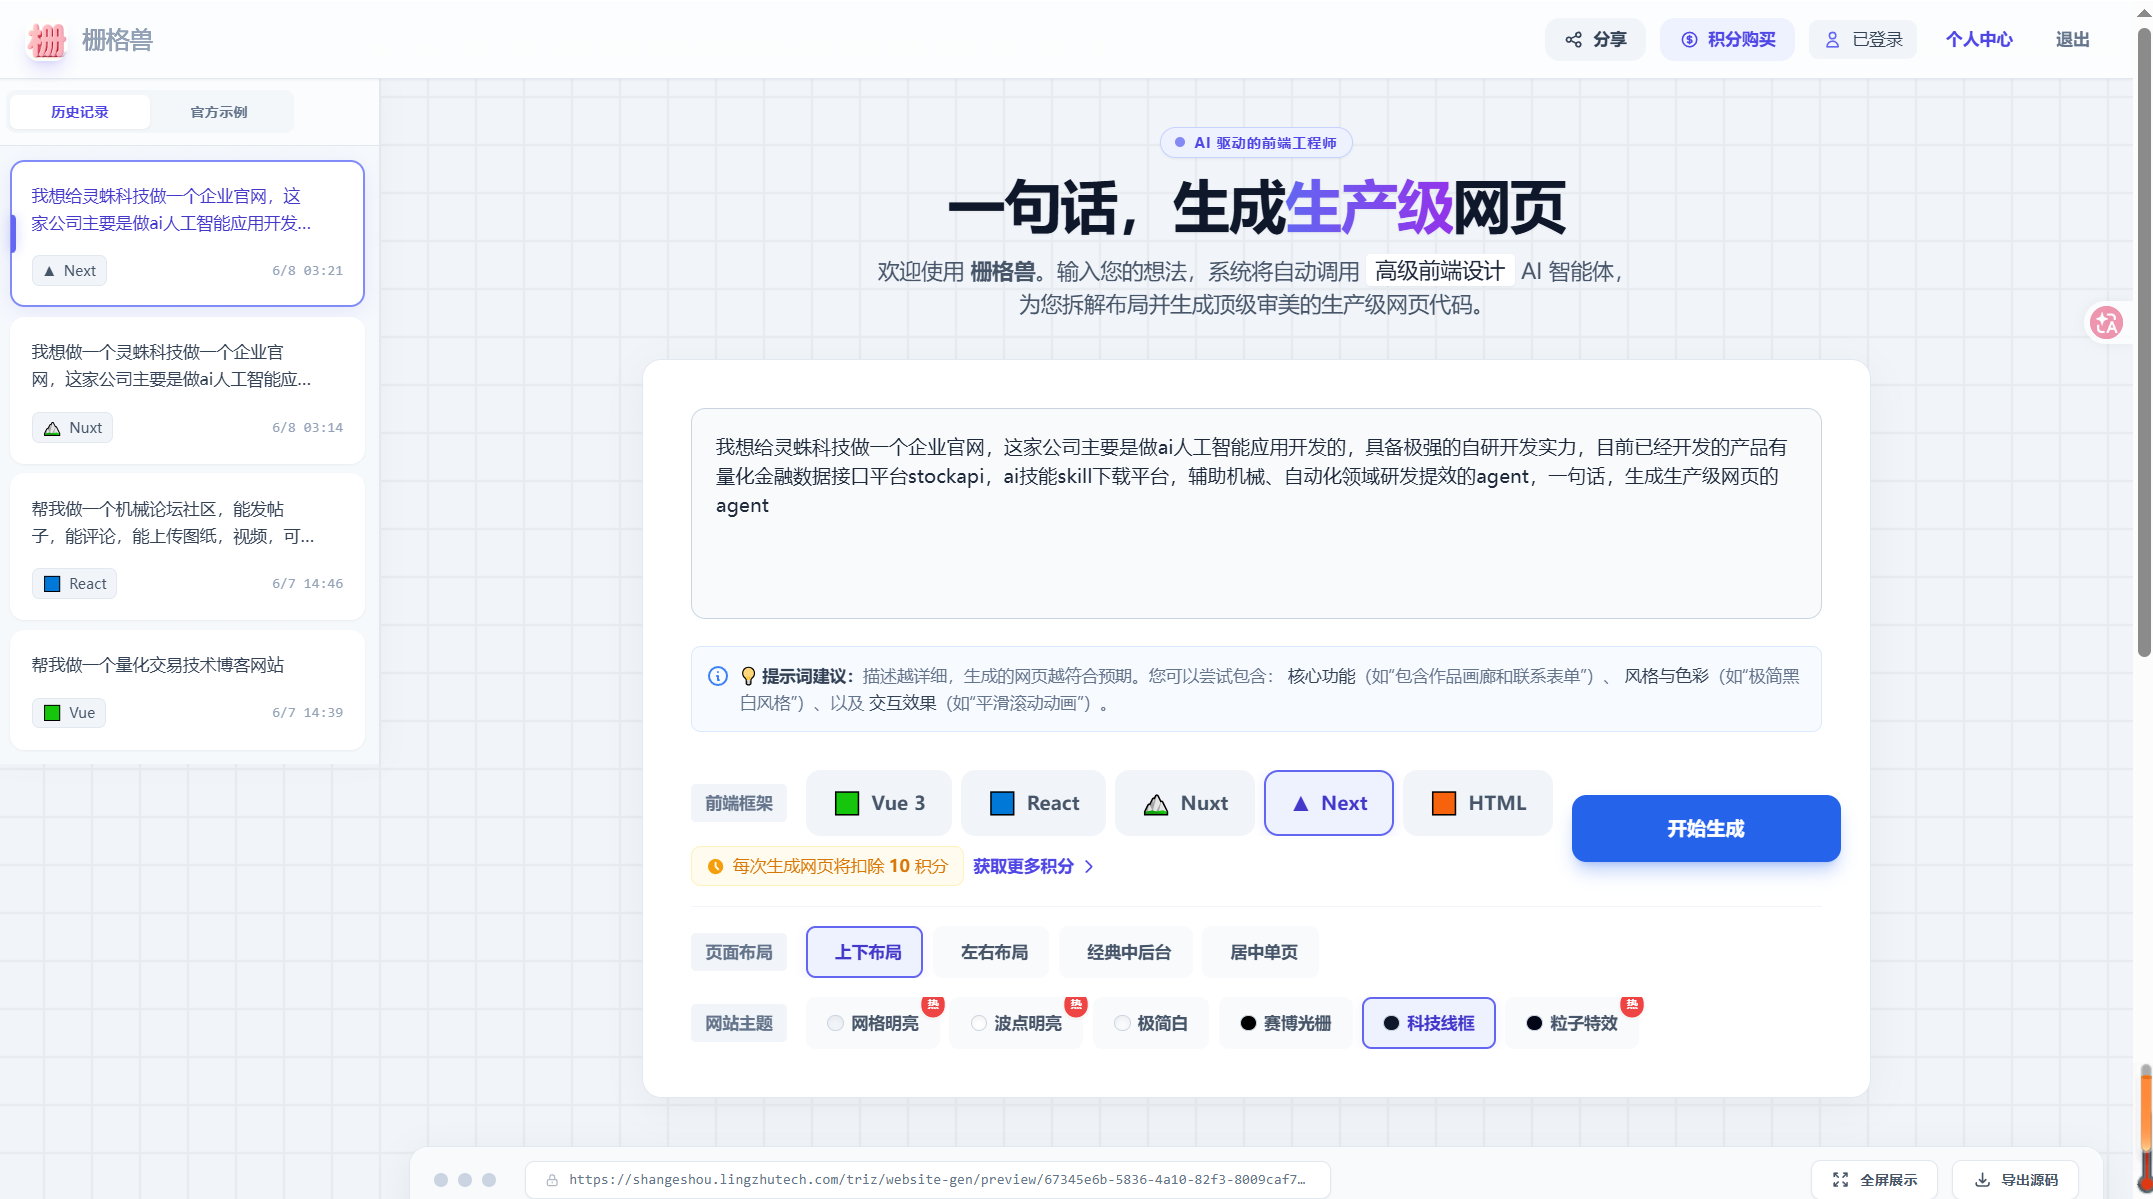Choose the 经典中后台 page layout
The width and height of the screenshot is (2153, 1199).
[x=1126, y=952]
